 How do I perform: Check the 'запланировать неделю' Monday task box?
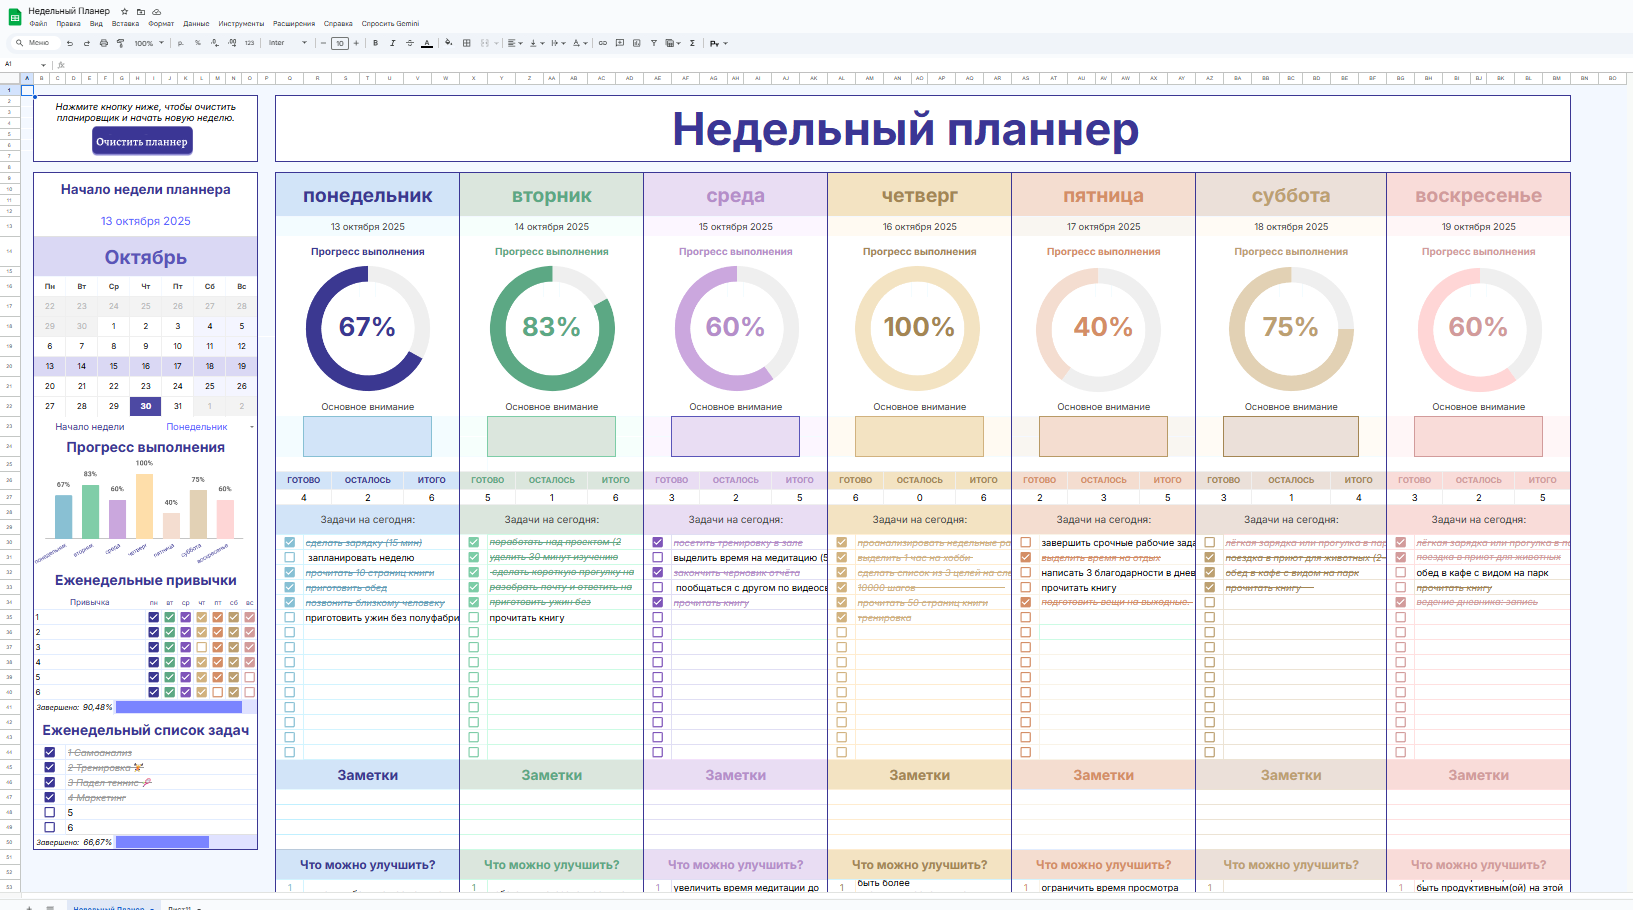pos(290,557)
